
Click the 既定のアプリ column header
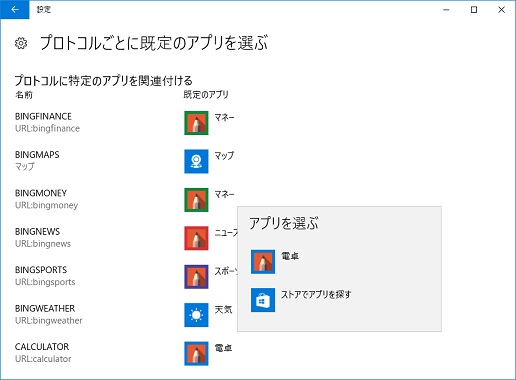[x=206, y=95]
